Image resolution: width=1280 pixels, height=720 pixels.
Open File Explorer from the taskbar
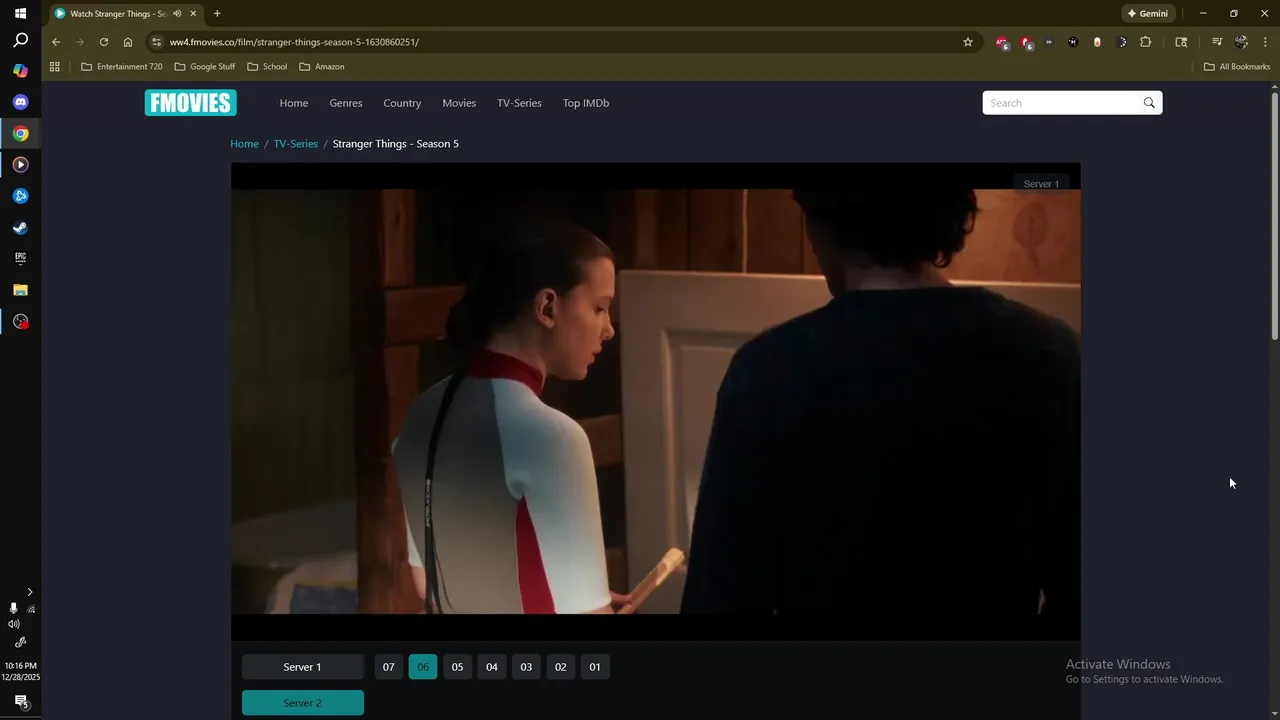point(20,290)
